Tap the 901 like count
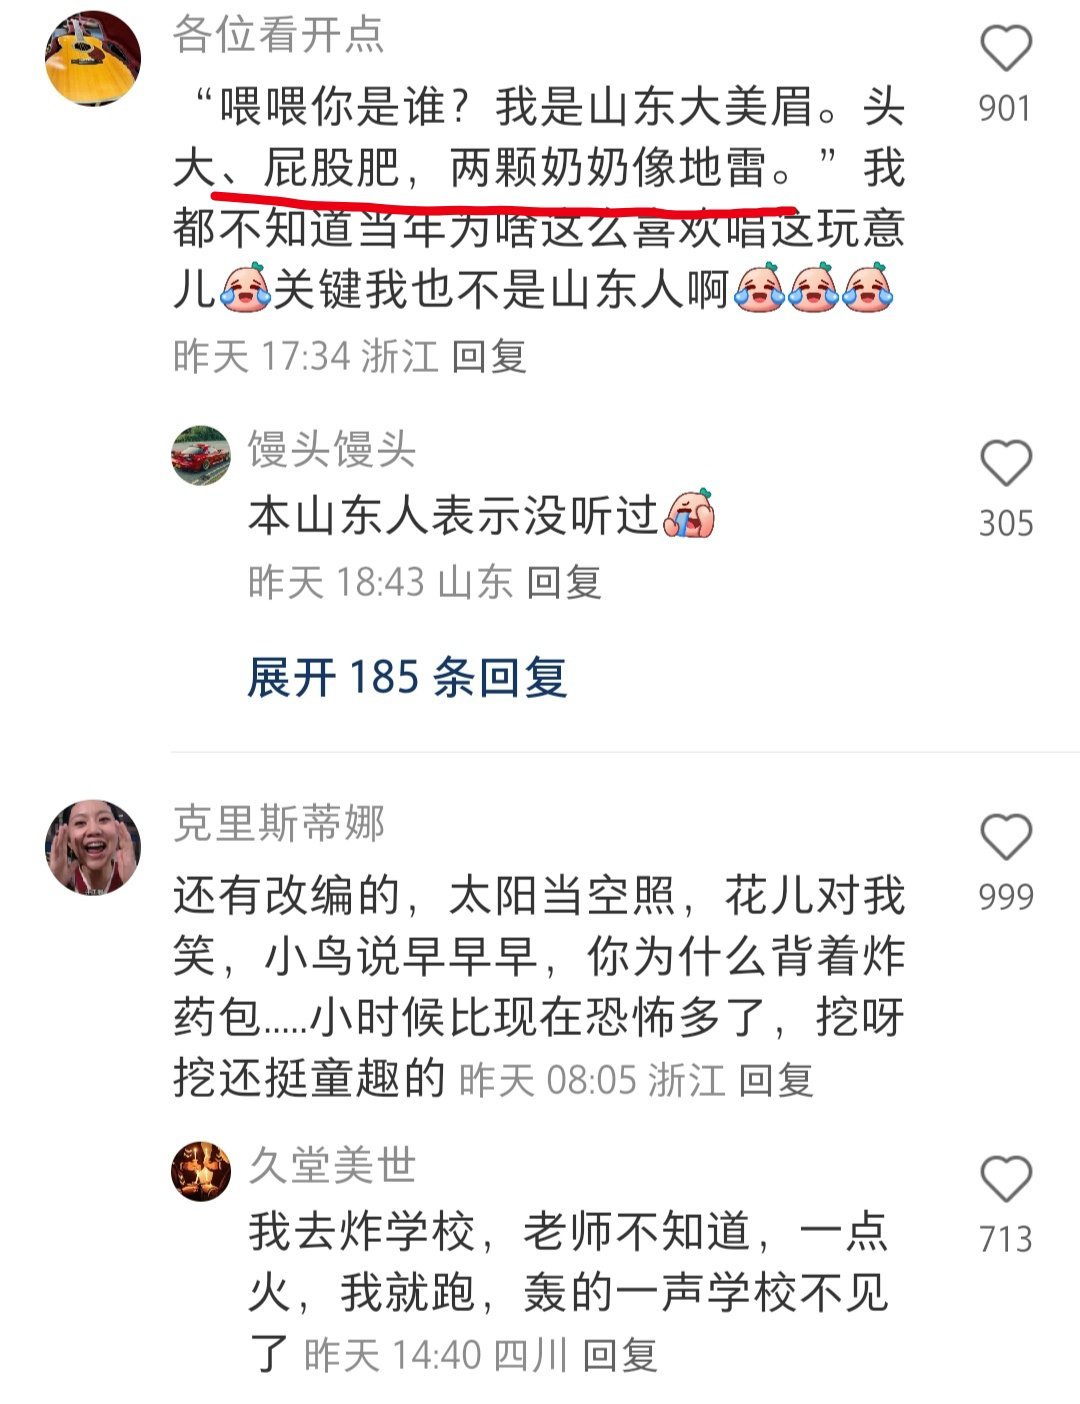The image size is (1080, 1404). pyautogui.click(x=1005, y=108)
